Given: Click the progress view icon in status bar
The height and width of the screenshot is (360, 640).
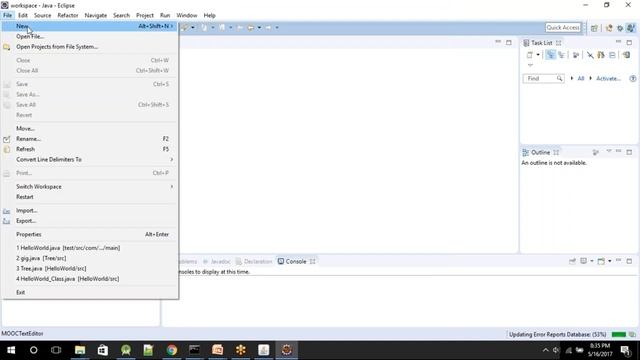Looking at the screenshot, I should coord(632,335).
